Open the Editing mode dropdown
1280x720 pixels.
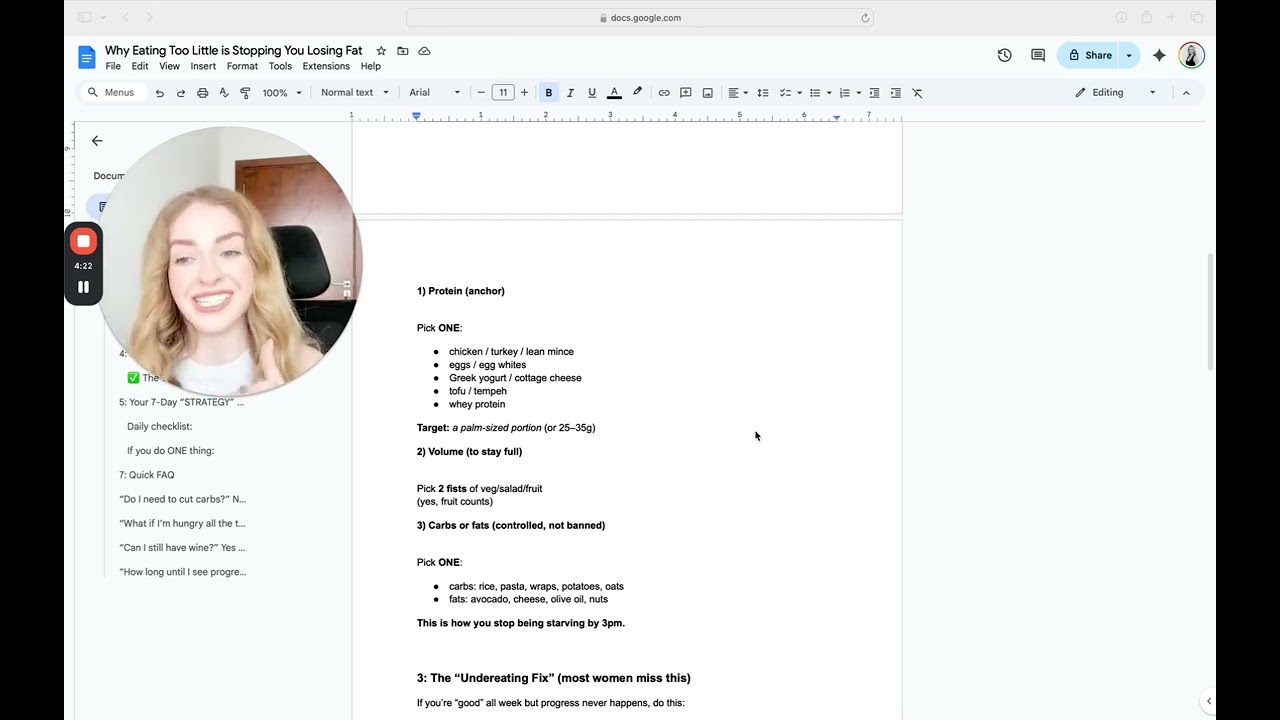(x=1115, y=93)
